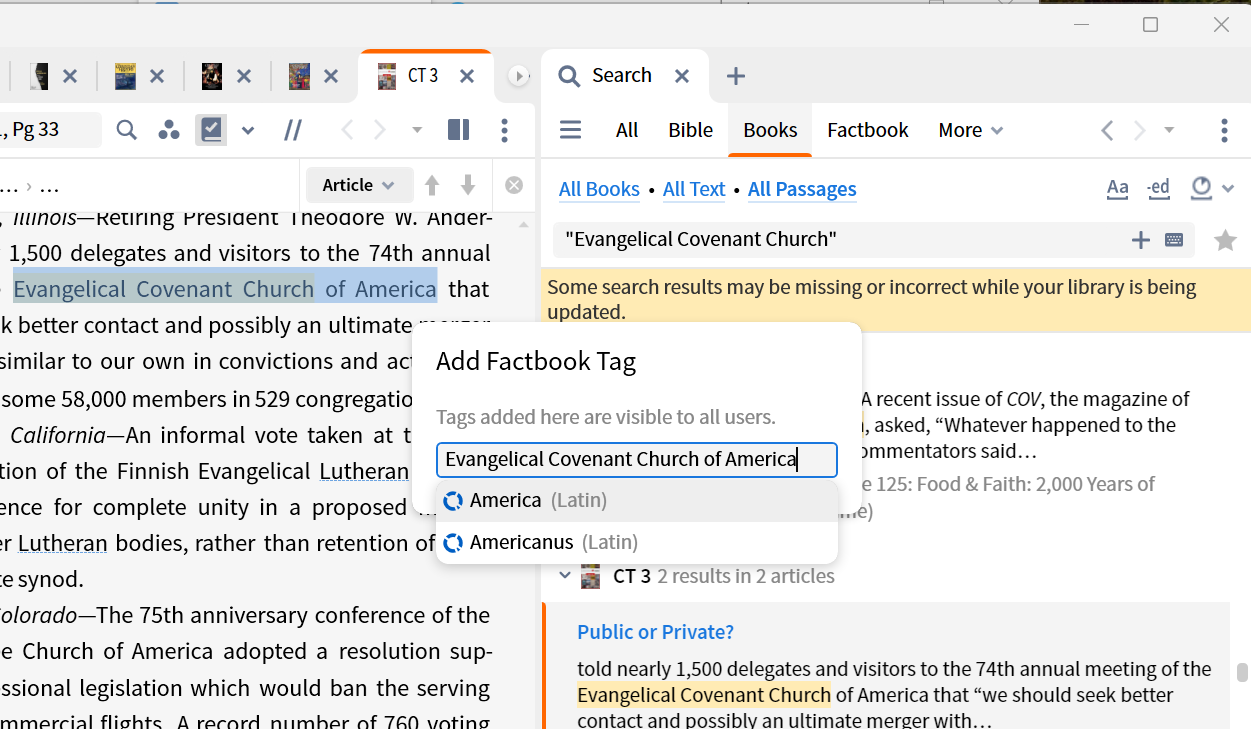The width and height of the screenshot is (1251, 729).
Task: Click the Add Factbook Tag text field
Action: (x=637, y=460)
